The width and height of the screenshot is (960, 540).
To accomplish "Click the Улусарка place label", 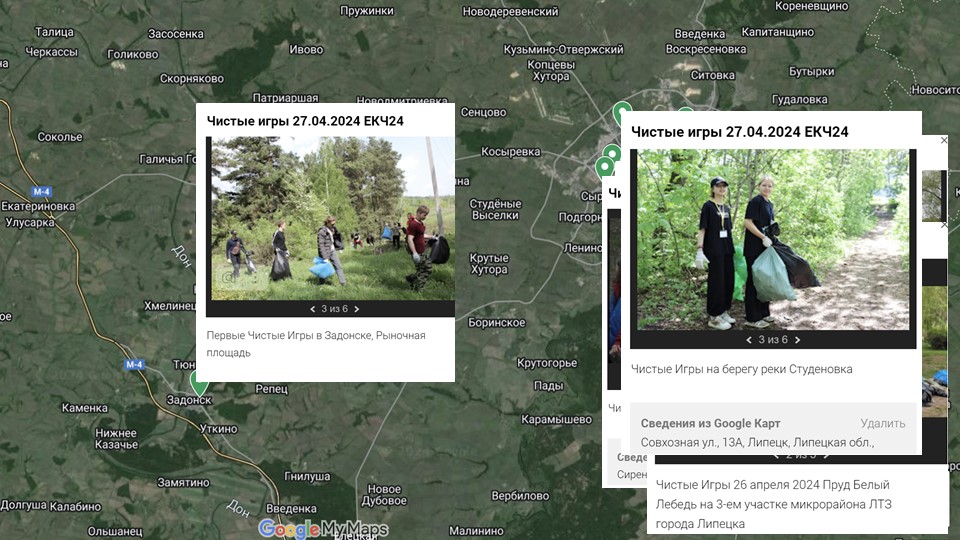I will (30, 222).
